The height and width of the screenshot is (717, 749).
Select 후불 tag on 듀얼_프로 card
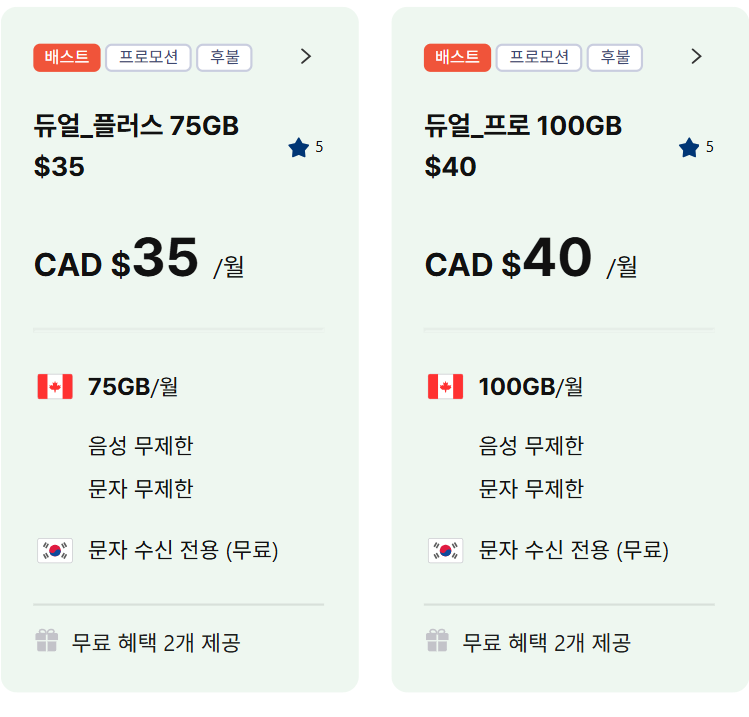(614, 57)
